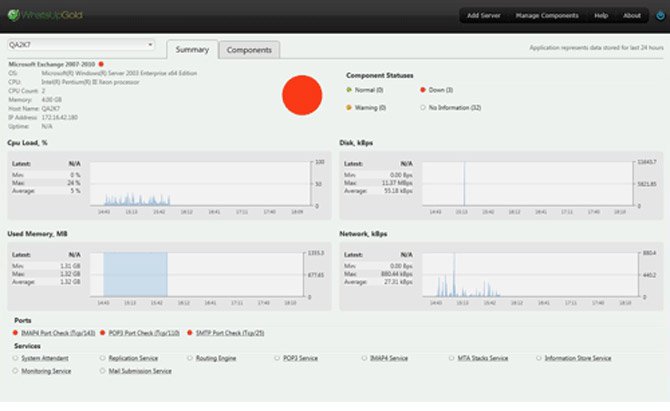Click the Services section heading
The image size is (670, 411).
point(27,346)
